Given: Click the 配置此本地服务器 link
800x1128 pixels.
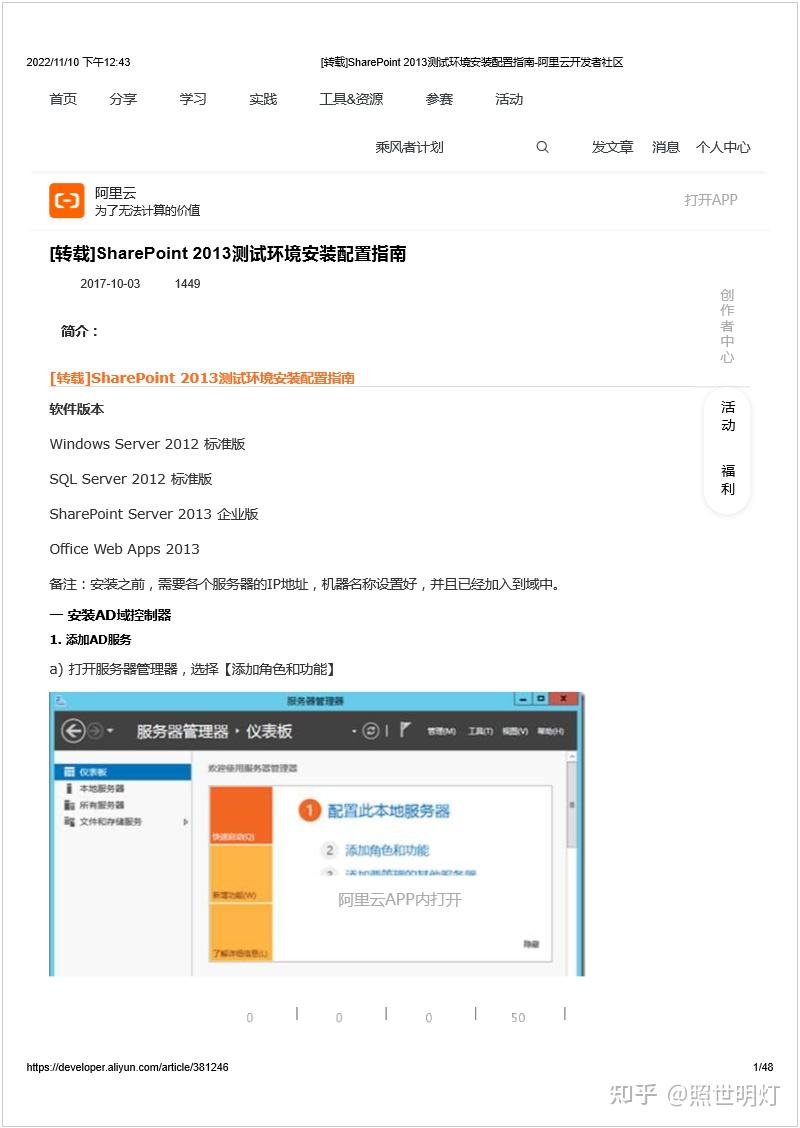Looking at the screenshot, I should (x=388, y=811).
